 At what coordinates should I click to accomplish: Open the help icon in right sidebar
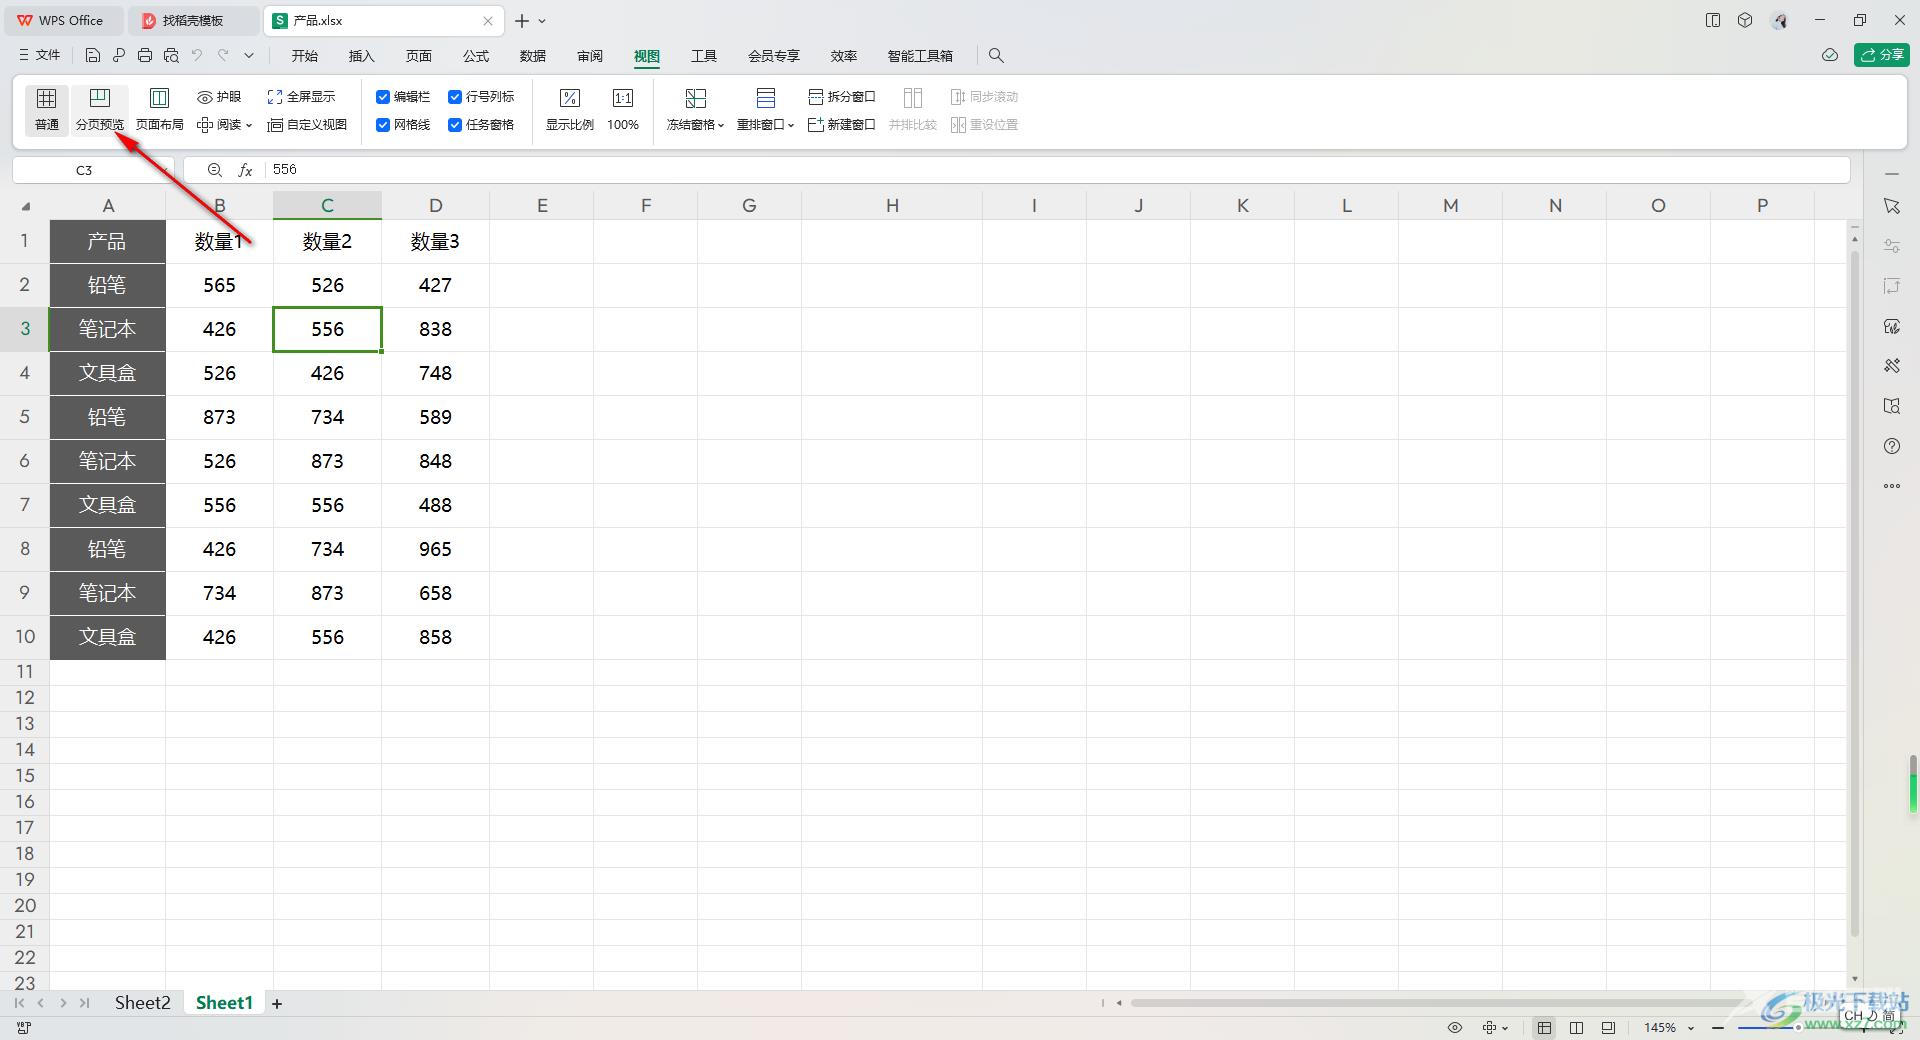click(1891, 446)
